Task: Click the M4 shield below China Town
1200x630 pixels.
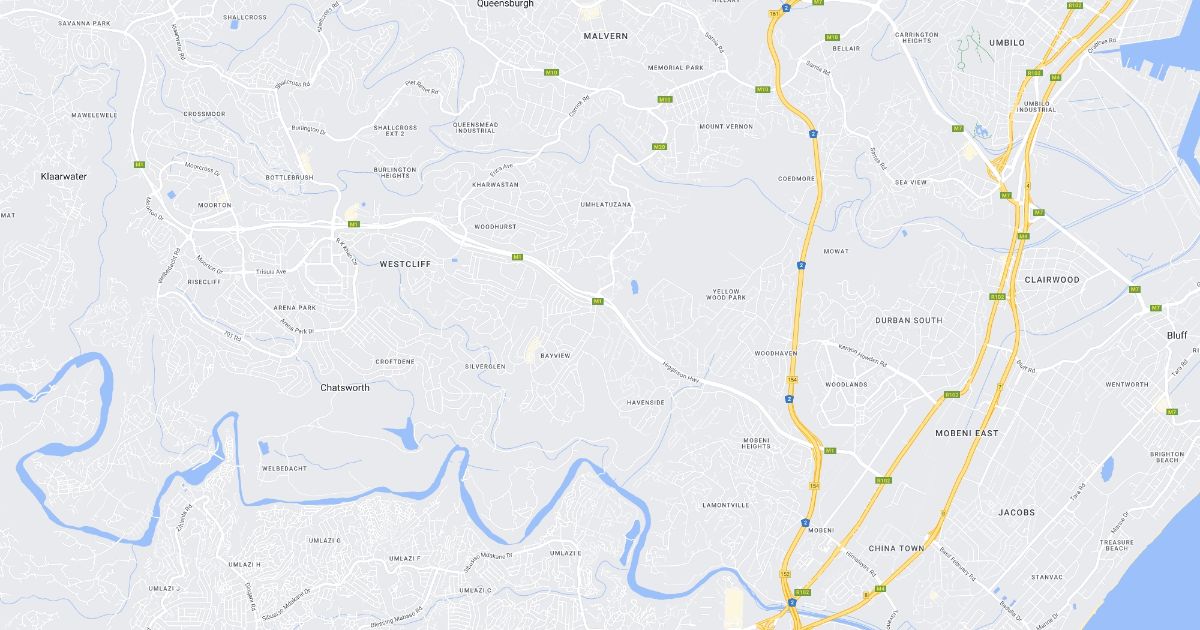Action: [x=880, y=589]
